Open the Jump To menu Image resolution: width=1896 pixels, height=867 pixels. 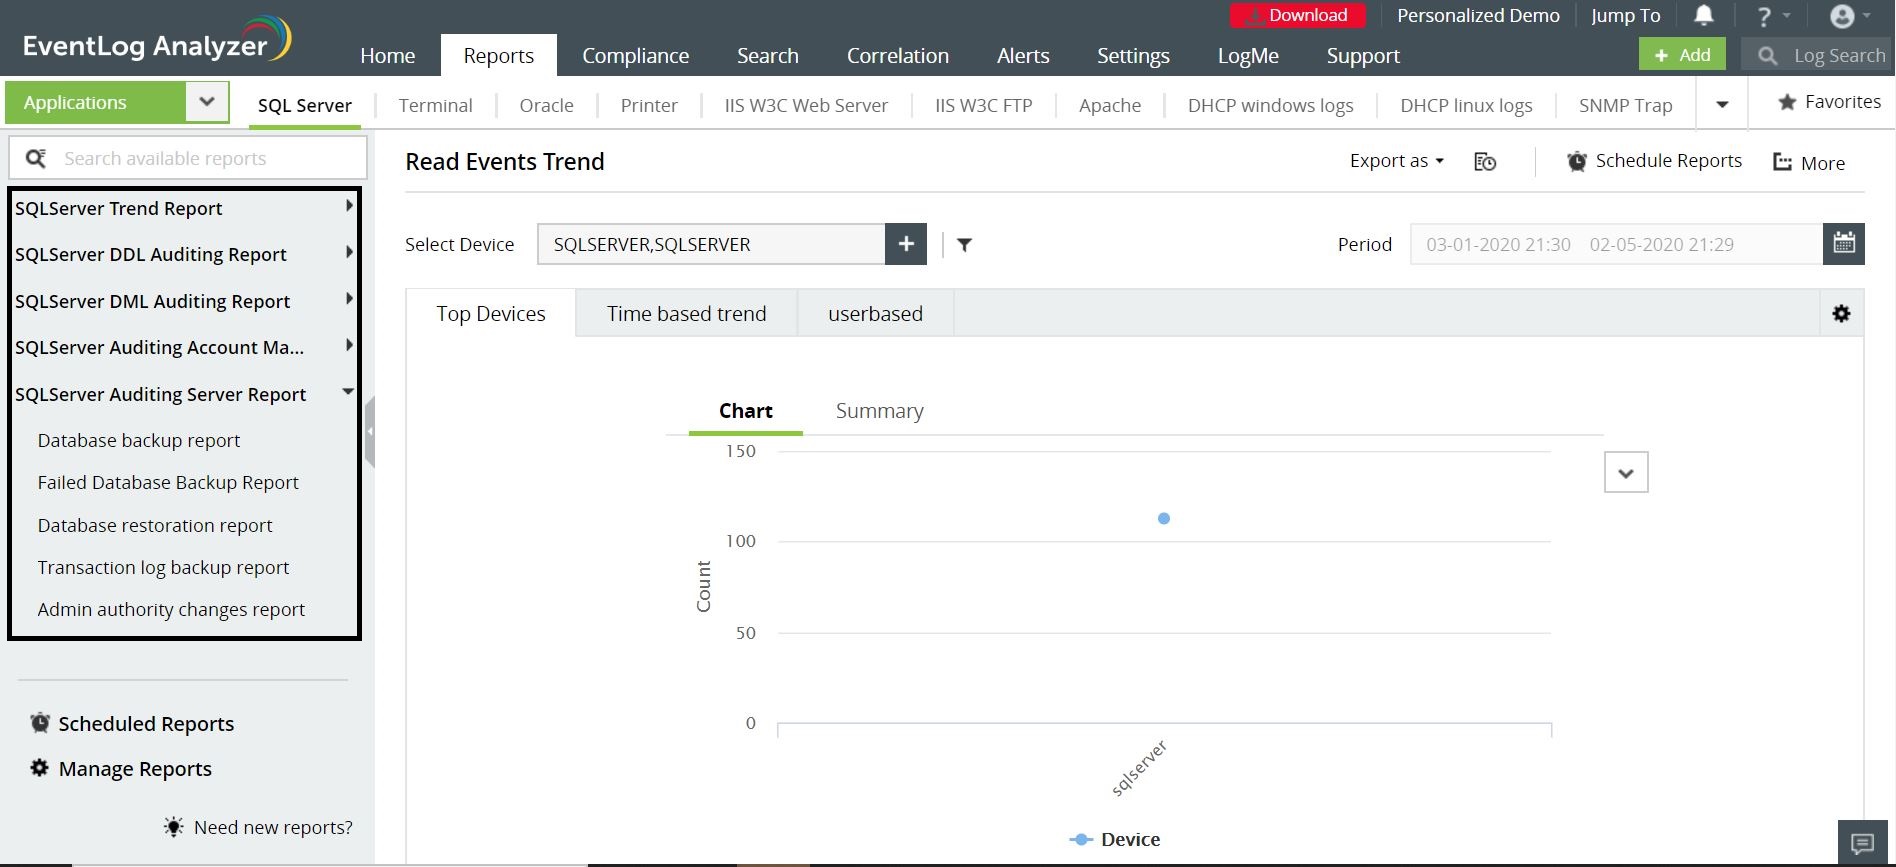pos(1625,16)
